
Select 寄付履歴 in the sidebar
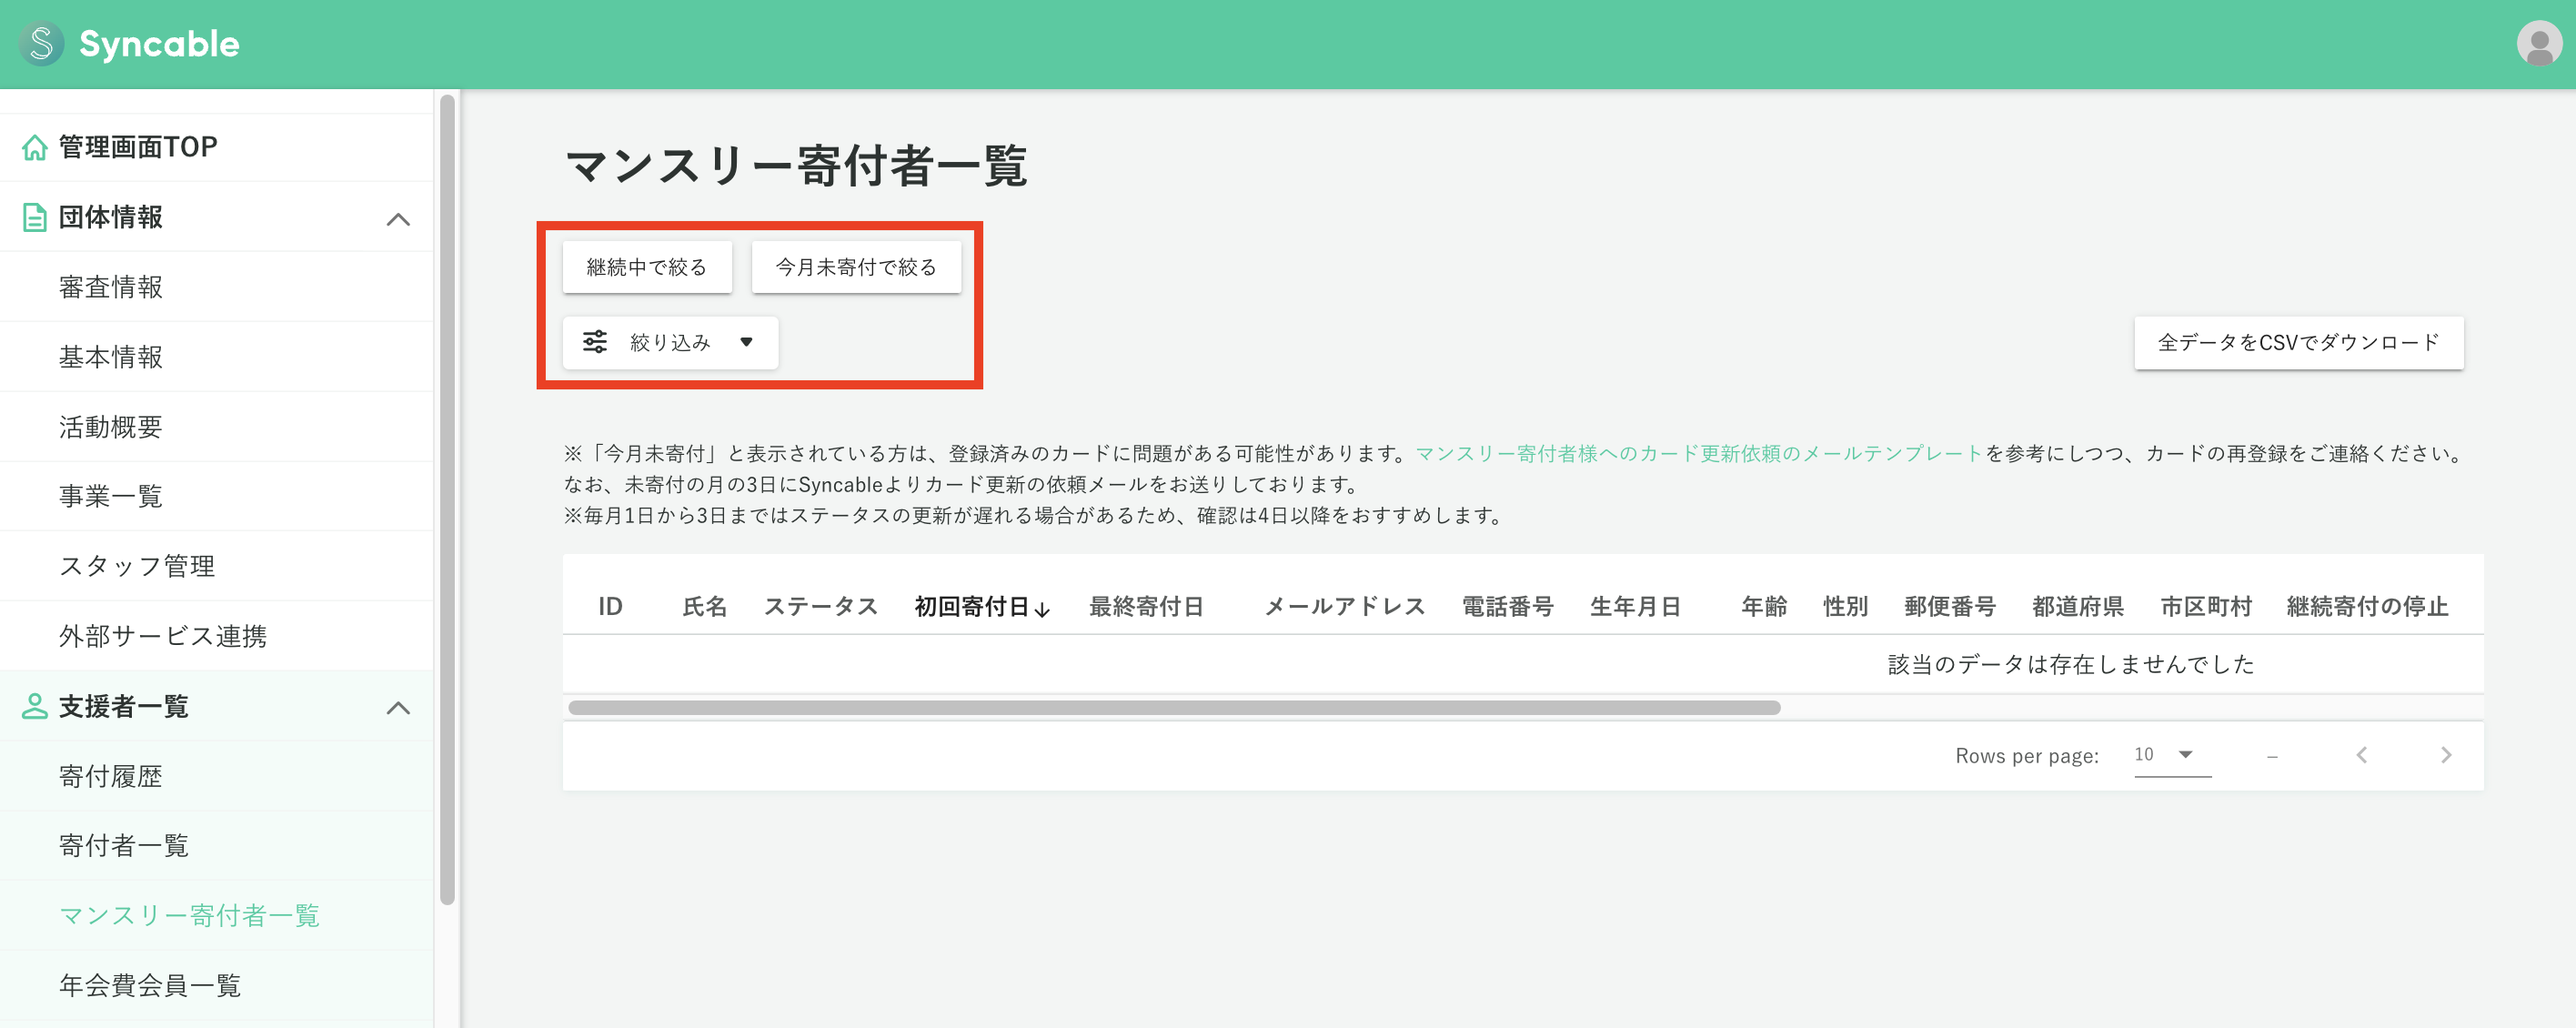(x=111, y=776)
